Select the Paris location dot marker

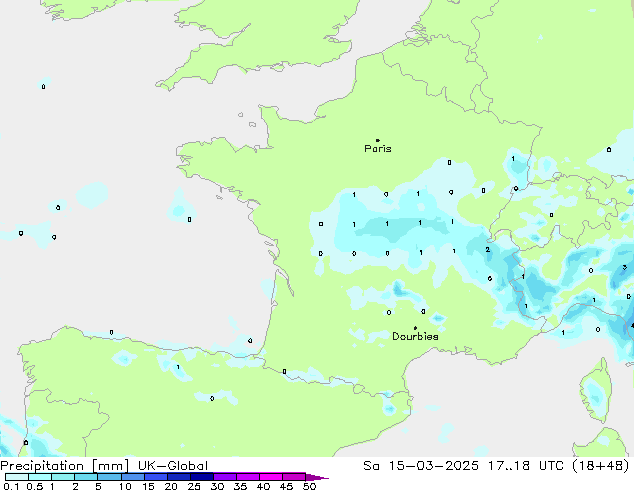tap(378, 140)
